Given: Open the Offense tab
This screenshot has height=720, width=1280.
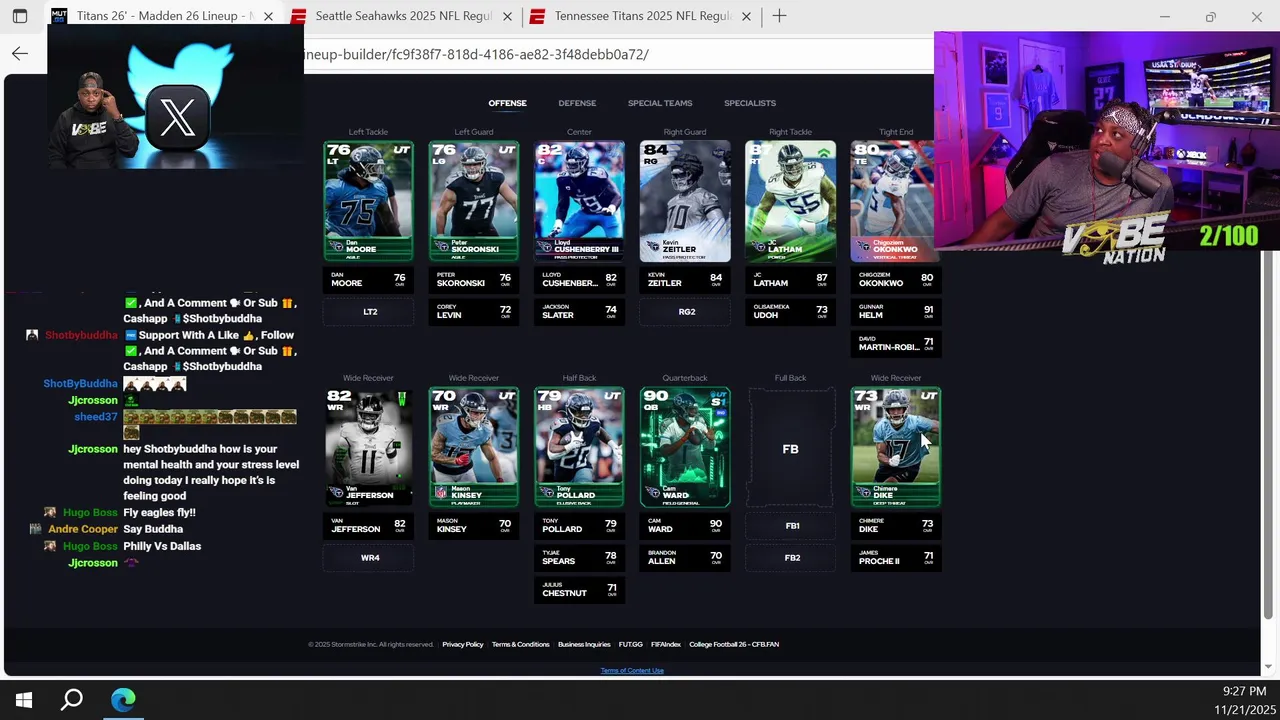Looking at the screenshot, I should pos(507,103).
